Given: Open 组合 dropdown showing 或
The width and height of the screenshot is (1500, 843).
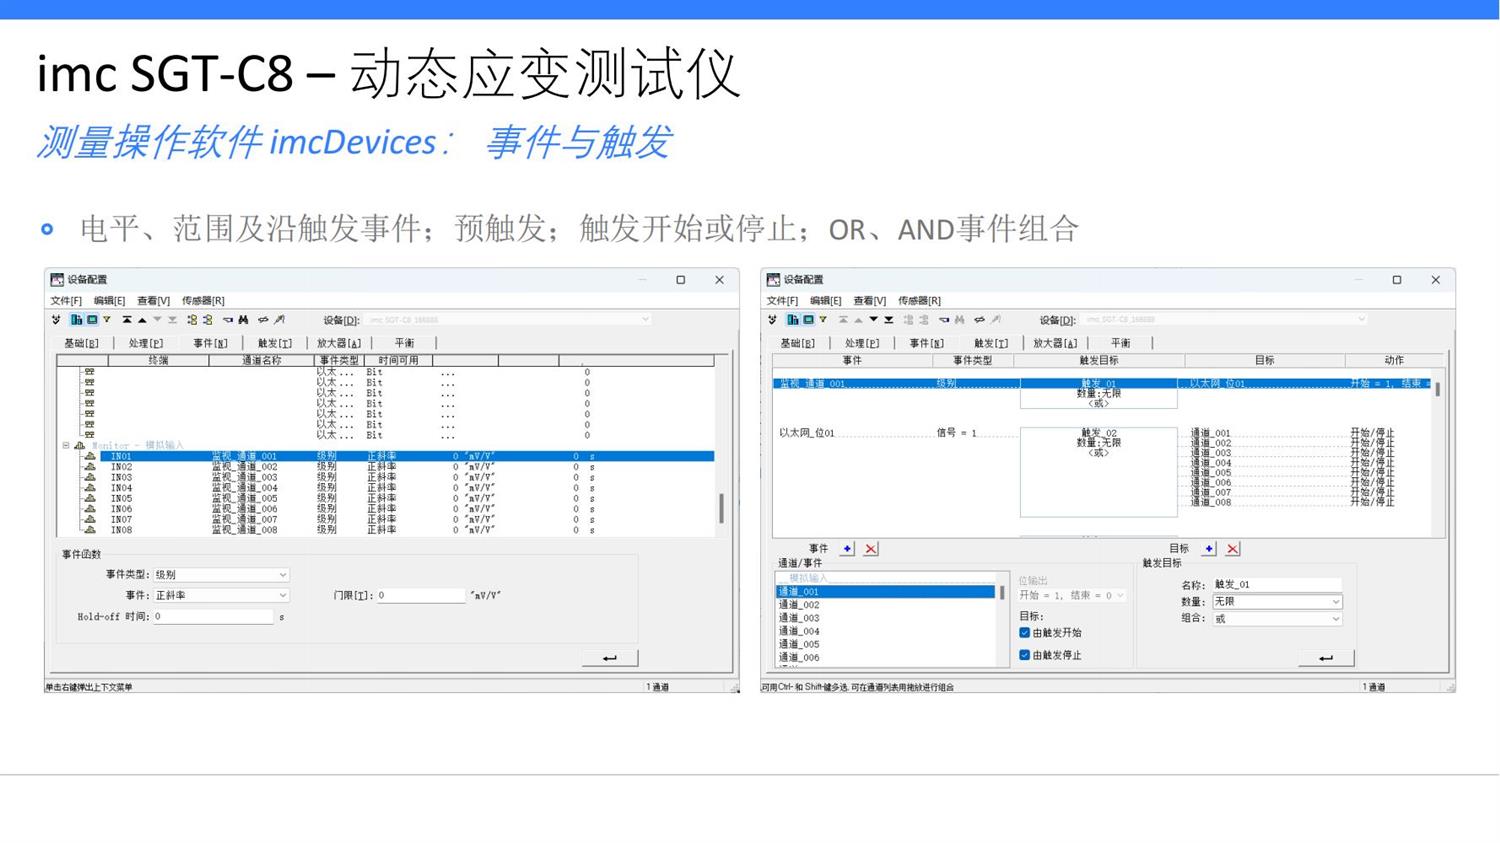Looking at the screenshot, I should tap(1276, 619).
